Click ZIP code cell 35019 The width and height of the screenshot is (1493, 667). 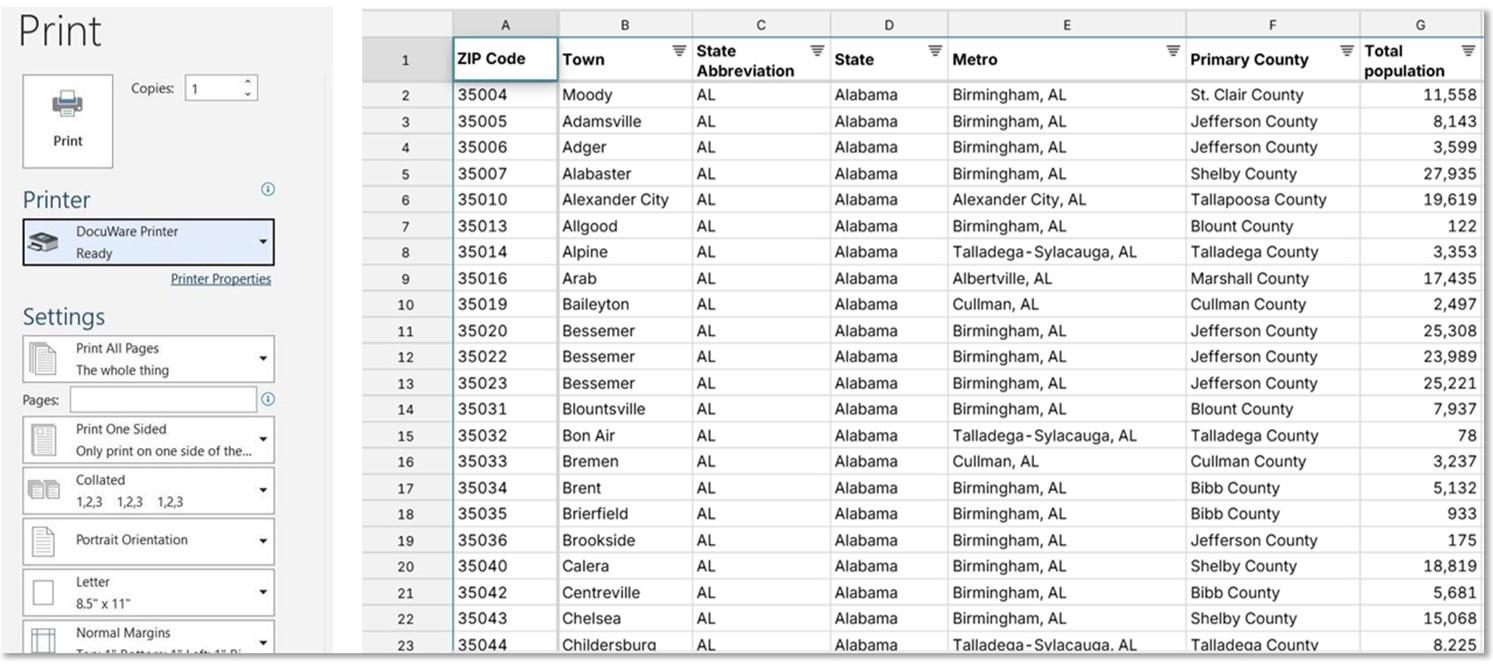click(505, 304)
